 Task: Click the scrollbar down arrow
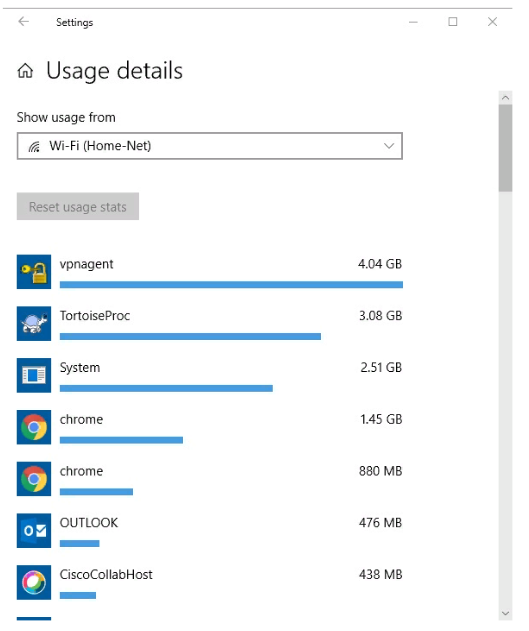point(506,614)
